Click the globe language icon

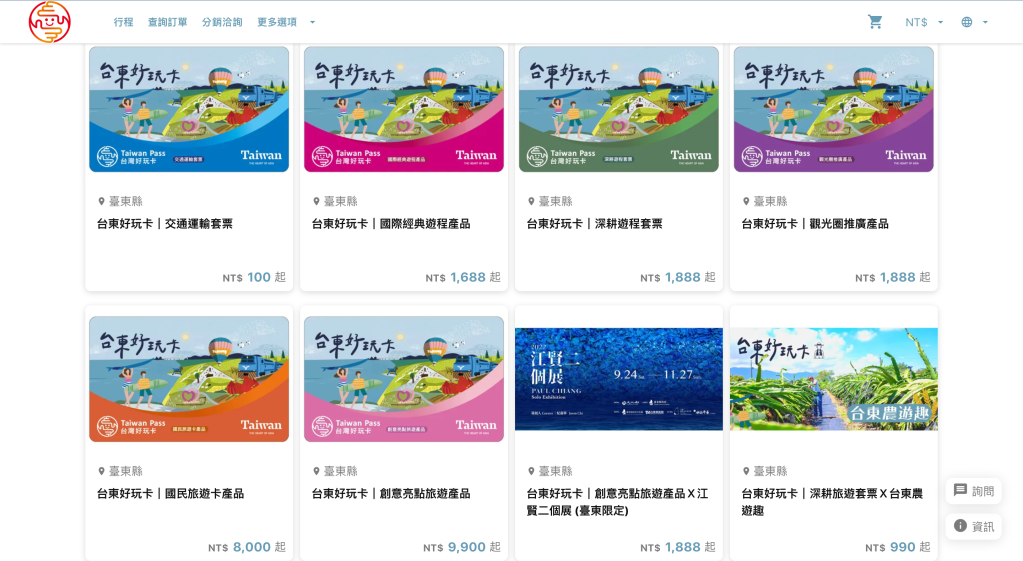tap(967, 22)
